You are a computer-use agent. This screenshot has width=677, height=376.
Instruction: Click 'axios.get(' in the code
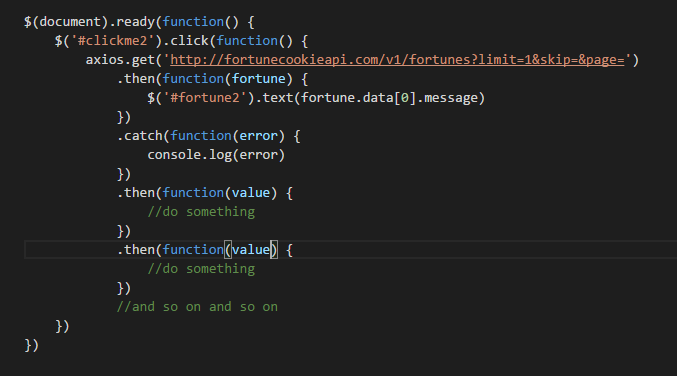click(x=124, y=60)
